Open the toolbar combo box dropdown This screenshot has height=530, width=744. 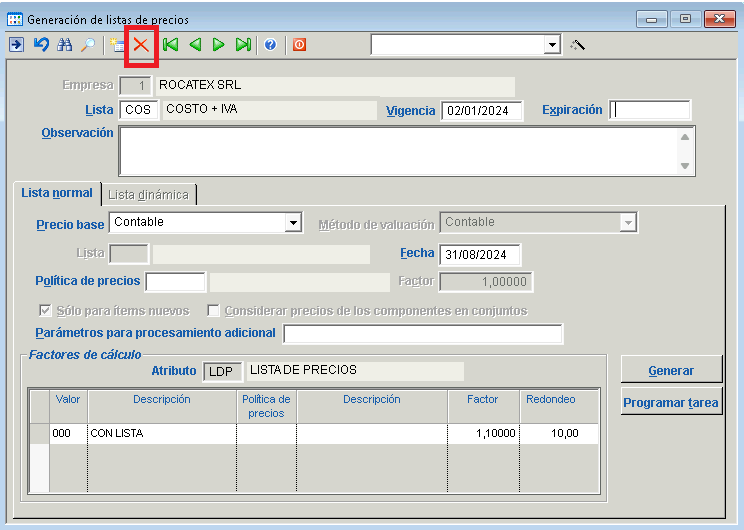click(x=552, y=45)
